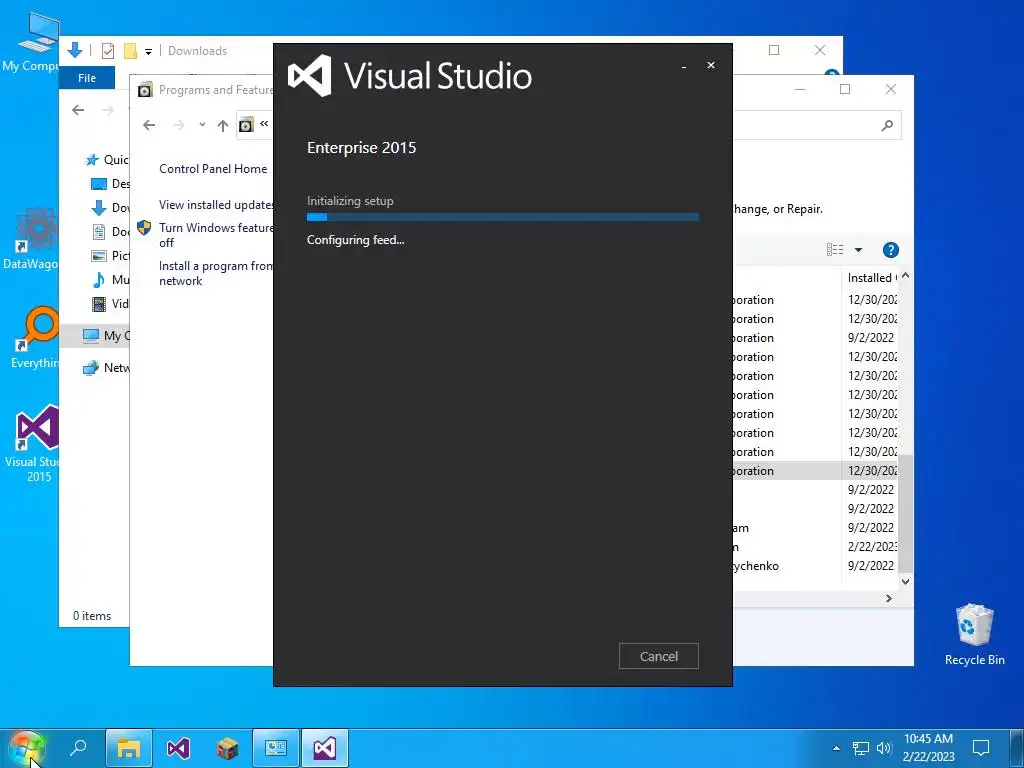Open DataWagon desktop shortcut
The width and height of the screenshot is (1024, 768).
click(31, 238)
